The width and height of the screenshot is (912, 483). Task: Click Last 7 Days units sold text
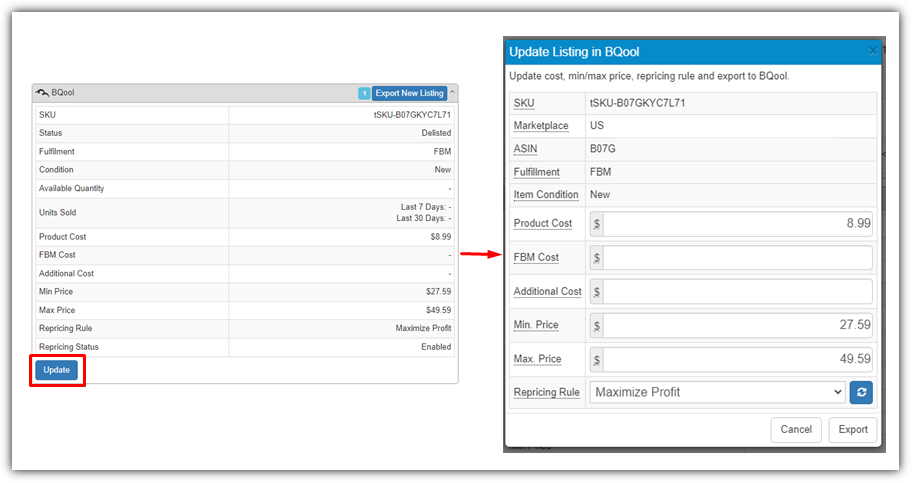pos(426,207)
